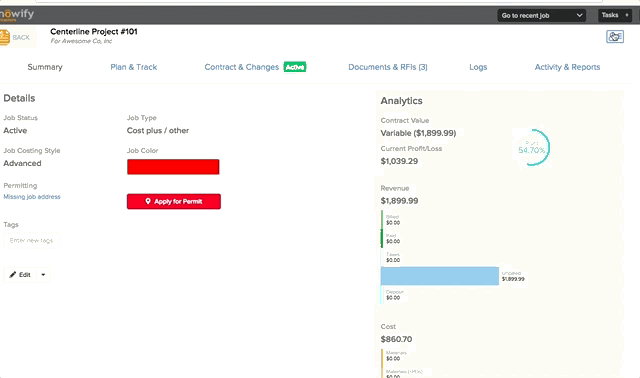Open Documents & RFIs (3) tab

tap(388, 67)
